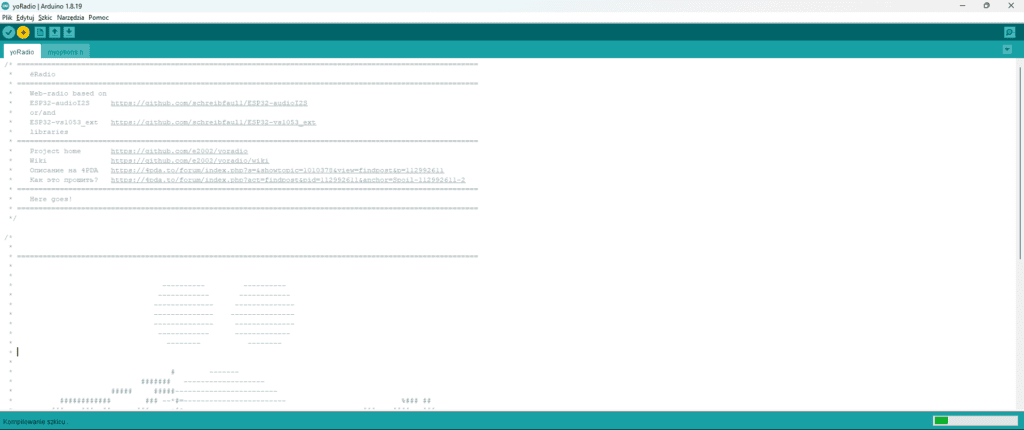Image resolution: width=1024 pixels, height=430 pixels.
Task: Create a new sketch with New icon
Action: (40, 32)
